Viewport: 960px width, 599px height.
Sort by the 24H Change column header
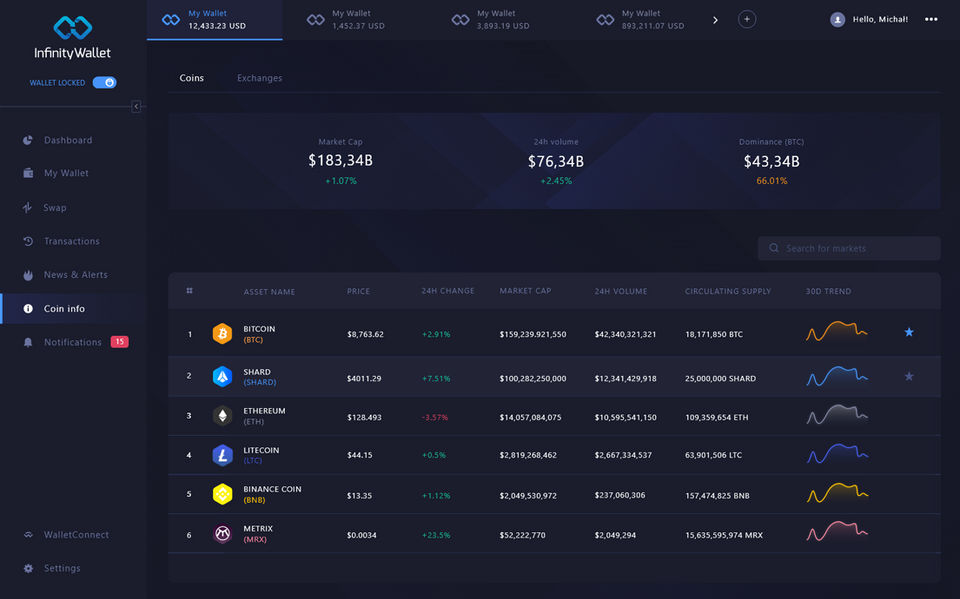coord(448,291)
